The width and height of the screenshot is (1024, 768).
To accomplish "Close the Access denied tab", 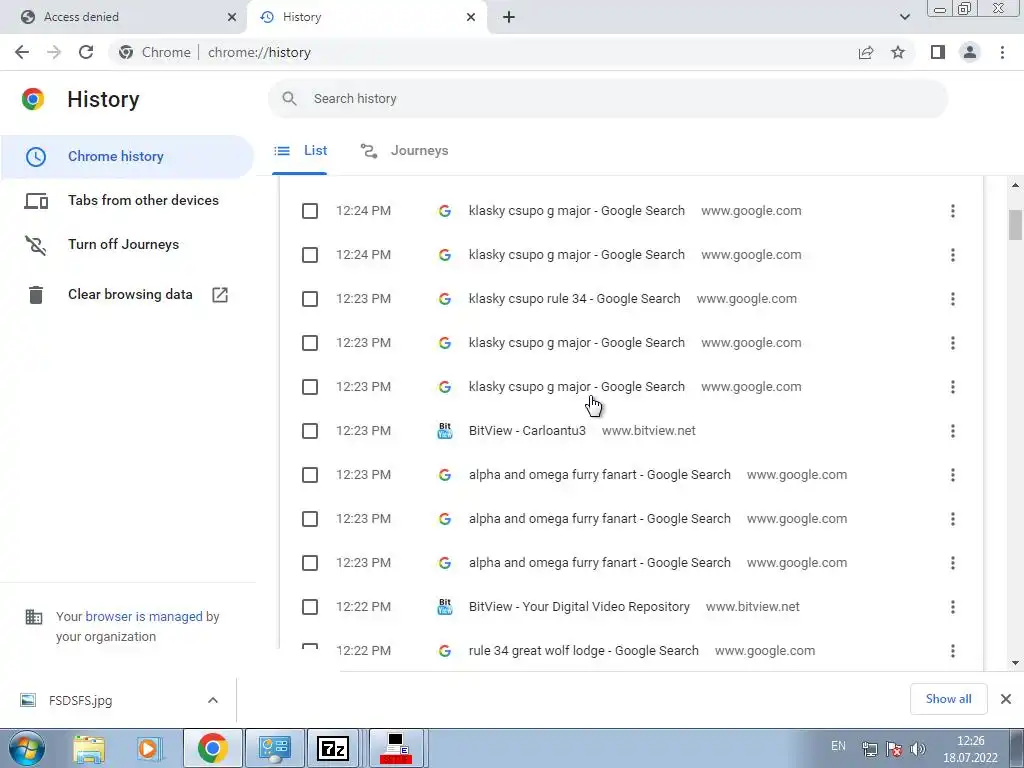I will click(x=232, y=17).
